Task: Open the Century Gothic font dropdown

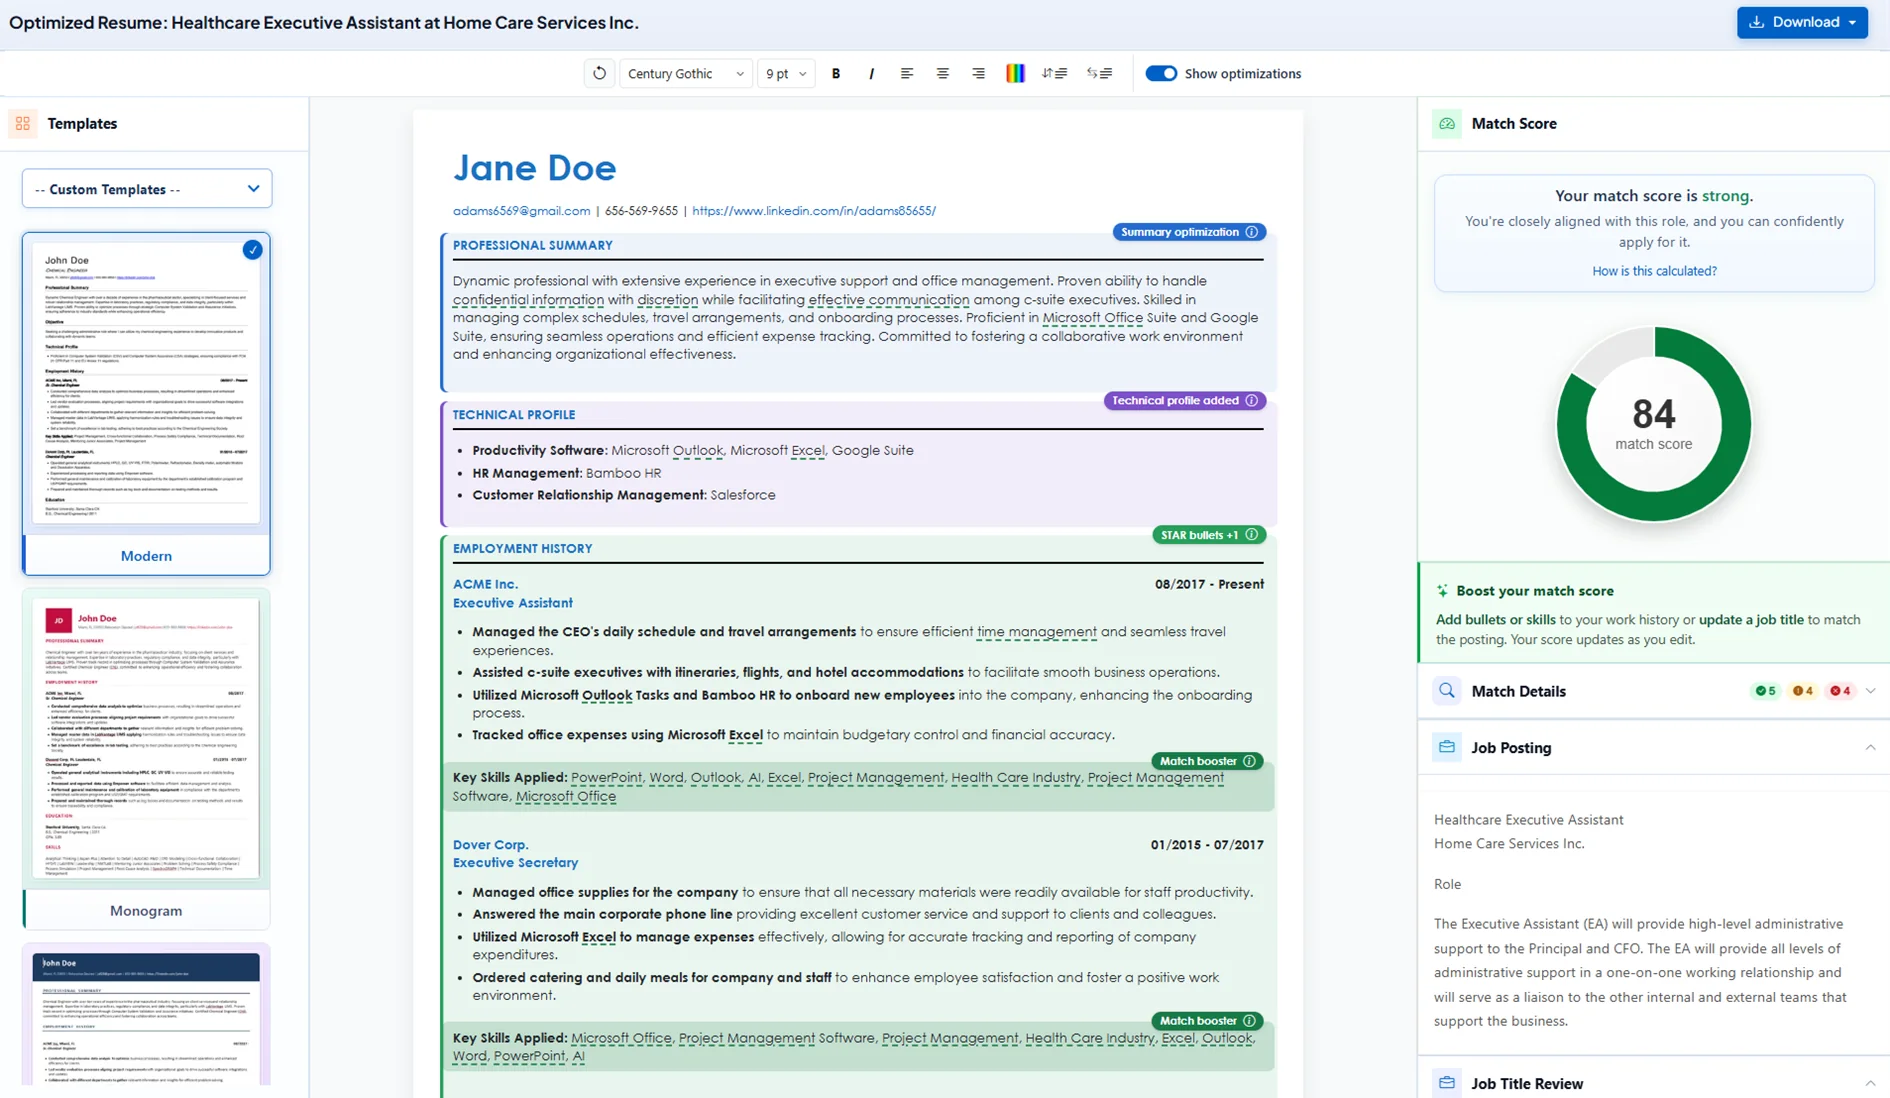Action: 685,73
